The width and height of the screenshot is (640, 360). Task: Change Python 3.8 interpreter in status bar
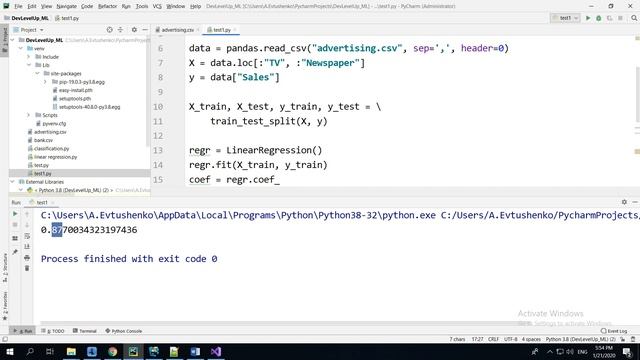pyautogui.click(x=580, y=339)
